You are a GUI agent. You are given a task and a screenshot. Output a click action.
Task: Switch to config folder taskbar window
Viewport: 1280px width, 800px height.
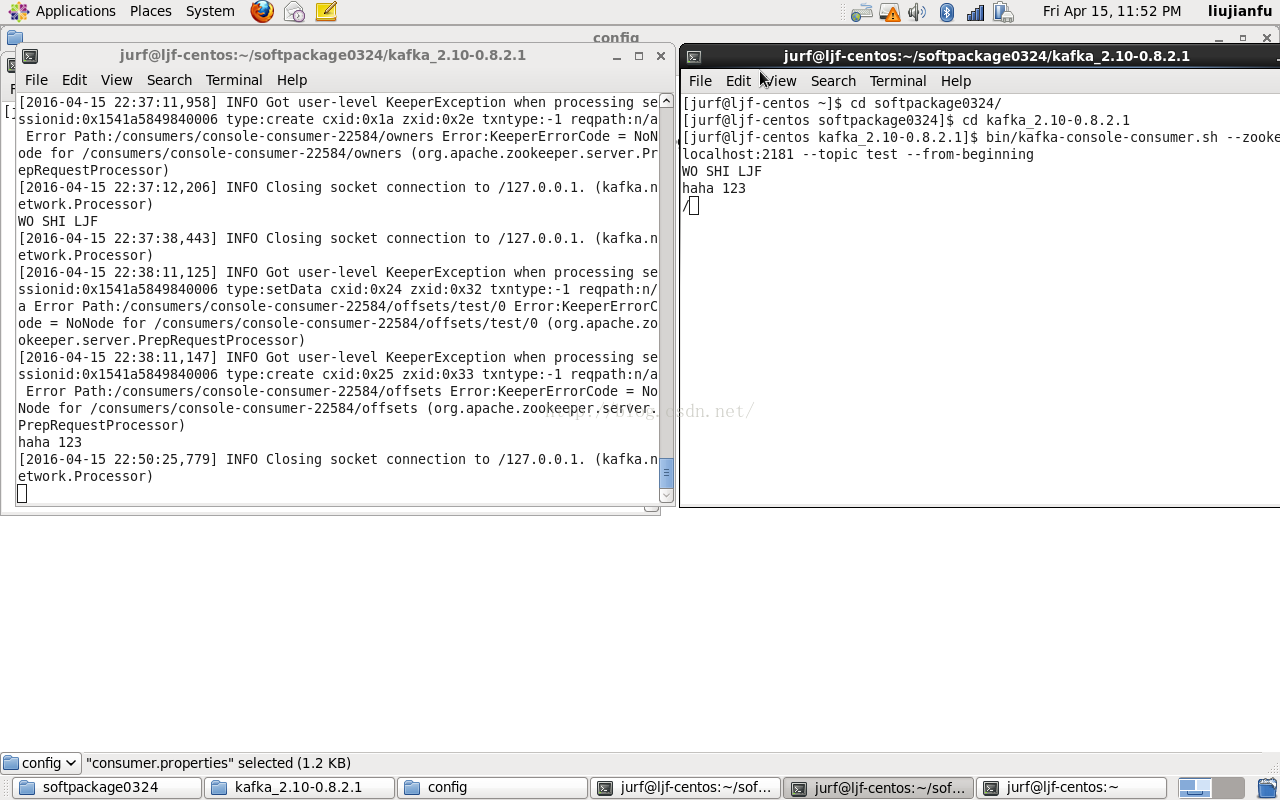click(x=492, y=788)
